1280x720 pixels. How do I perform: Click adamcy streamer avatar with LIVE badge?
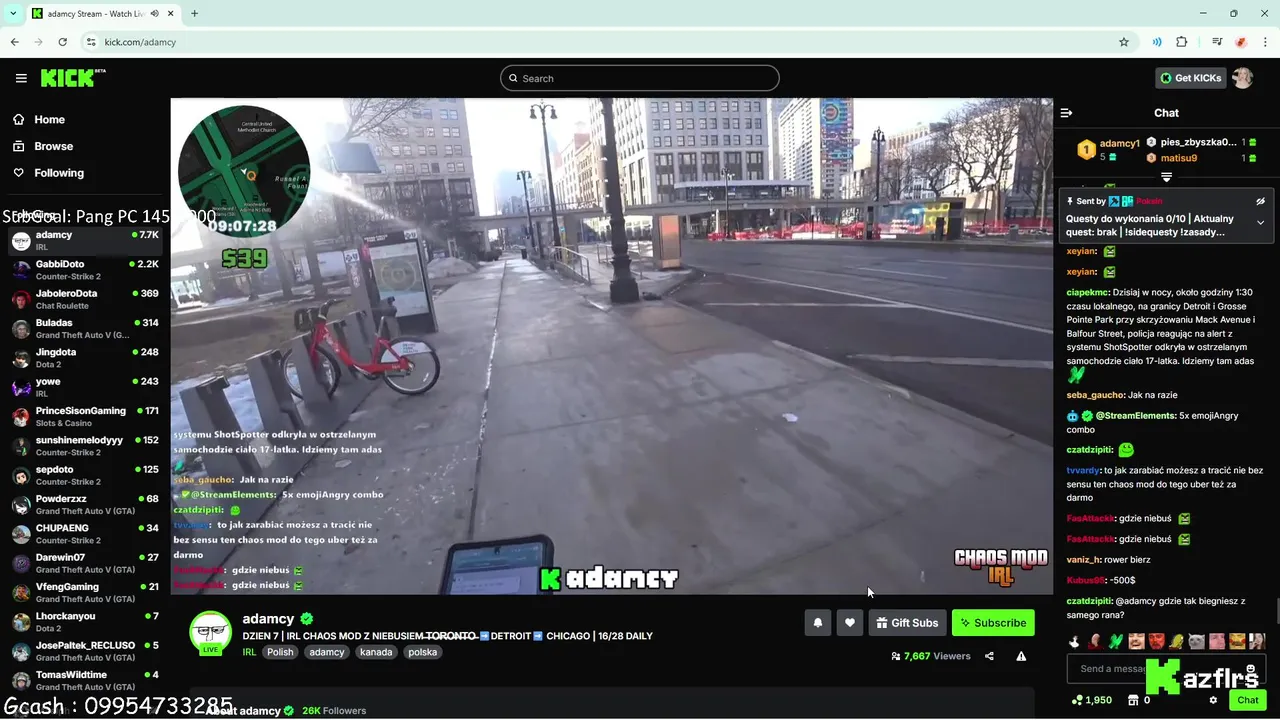tap(210, 633)
